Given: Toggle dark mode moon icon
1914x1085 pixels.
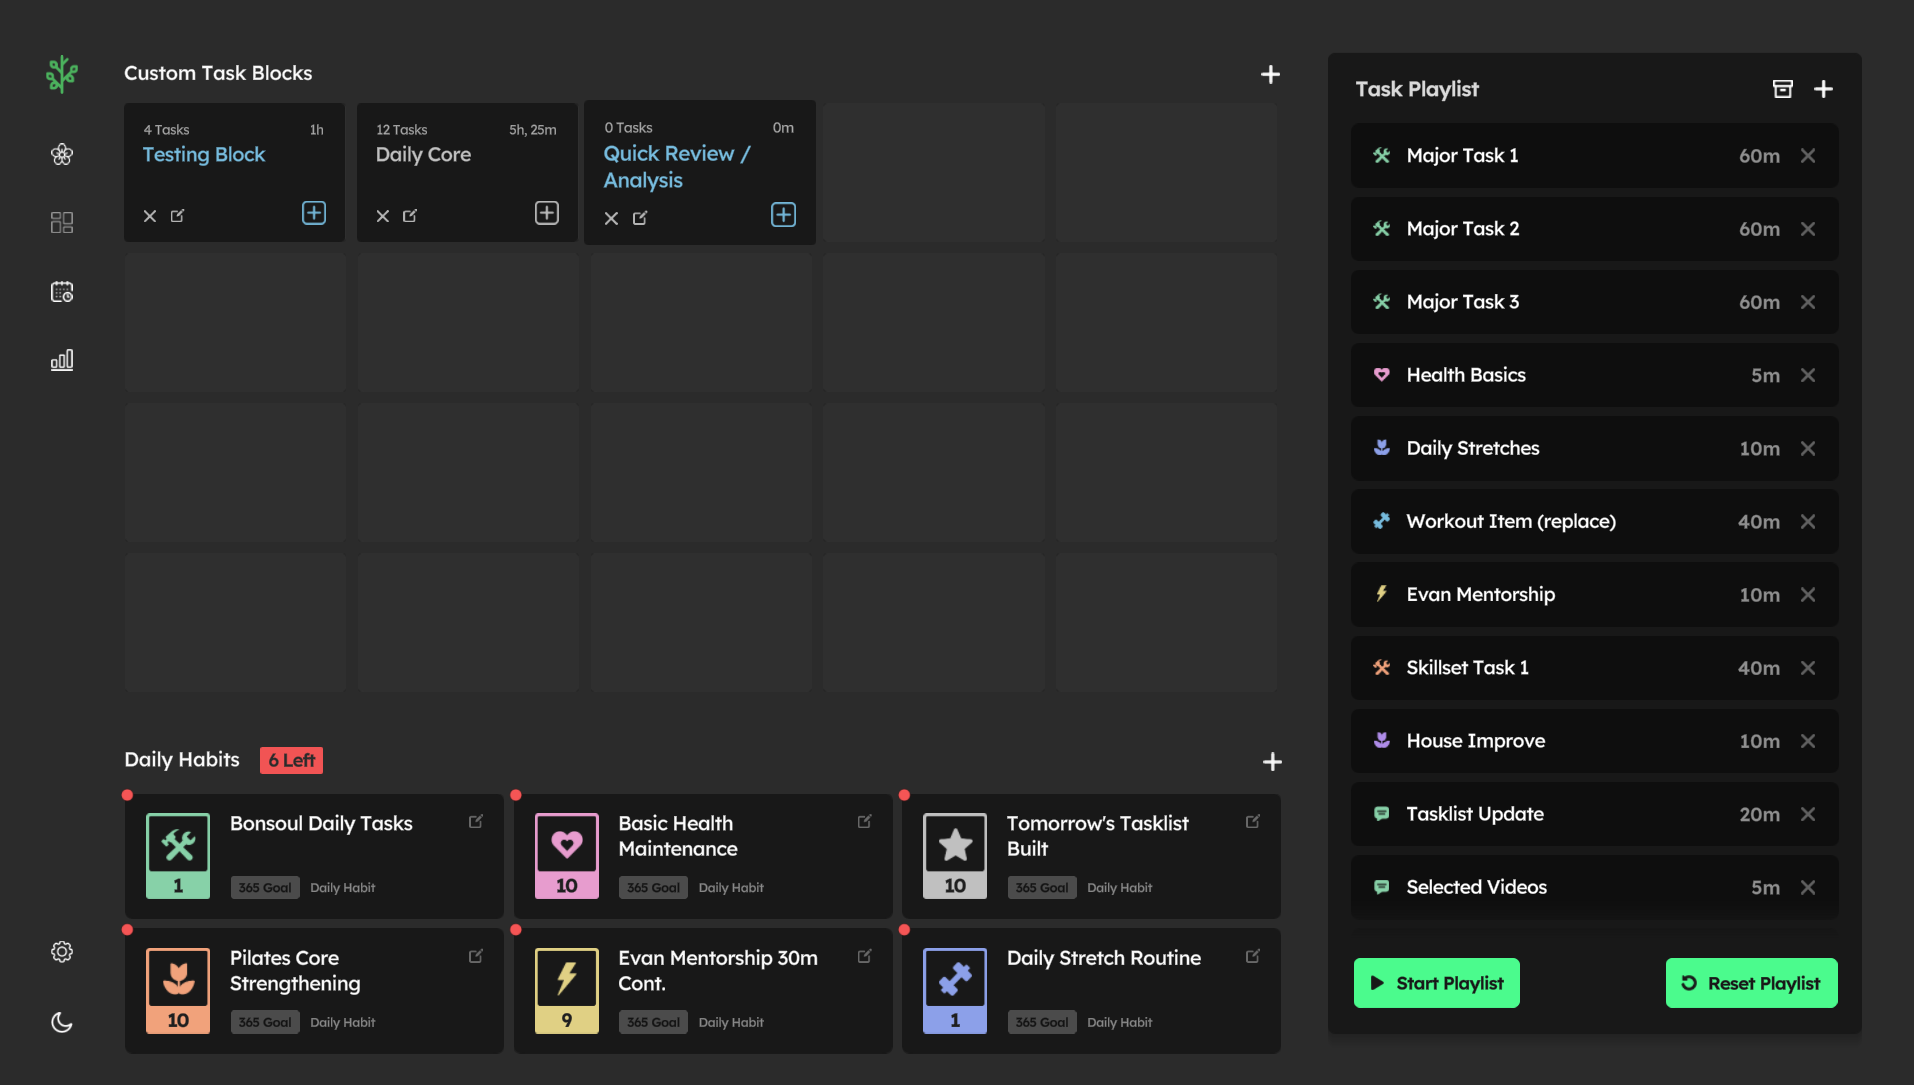Looking at the screenshot, I should coord(62,1021).
